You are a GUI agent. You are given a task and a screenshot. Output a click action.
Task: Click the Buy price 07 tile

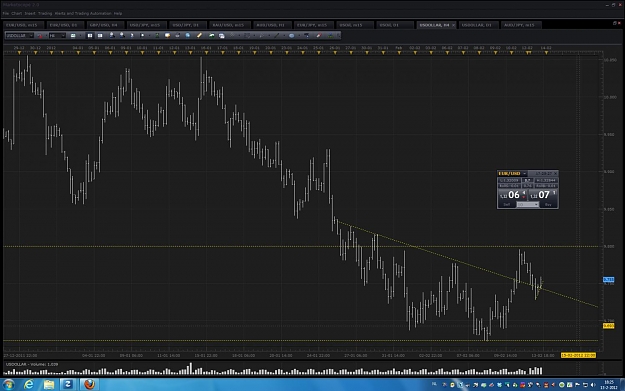(543, 195)
